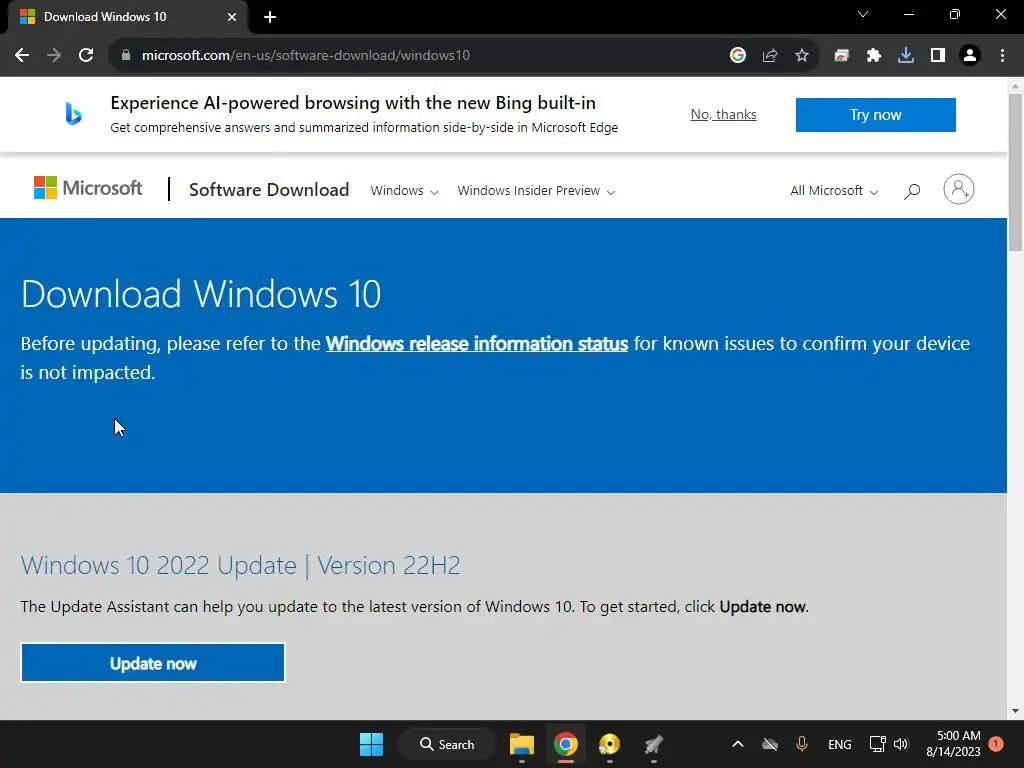
Task: Click the scrollbar down arrow
Action: click(1015, 711)
